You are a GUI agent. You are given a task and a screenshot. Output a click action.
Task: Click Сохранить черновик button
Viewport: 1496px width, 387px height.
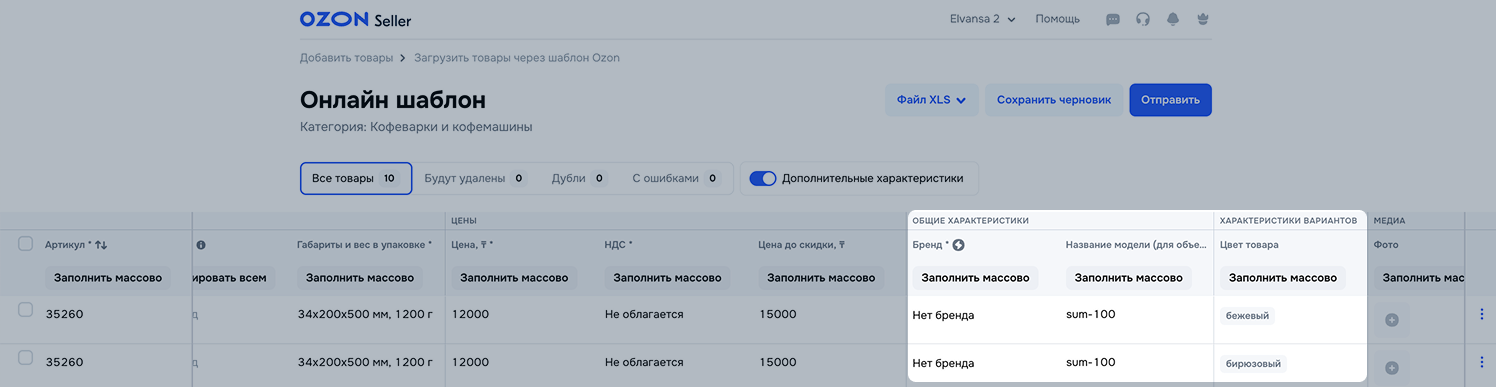coord(1054,100)
